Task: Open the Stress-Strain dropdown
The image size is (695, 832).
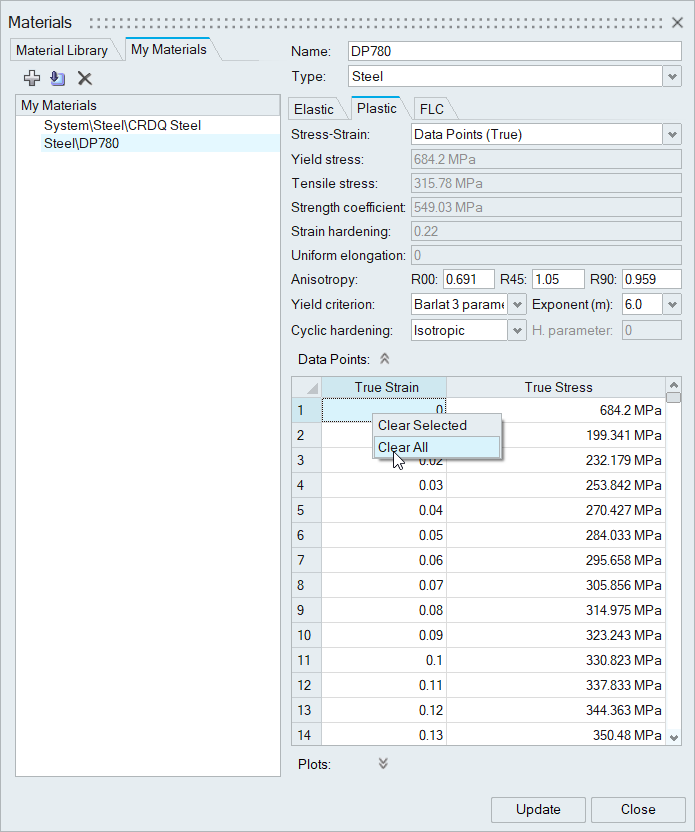Action: (x=672, y=135)
